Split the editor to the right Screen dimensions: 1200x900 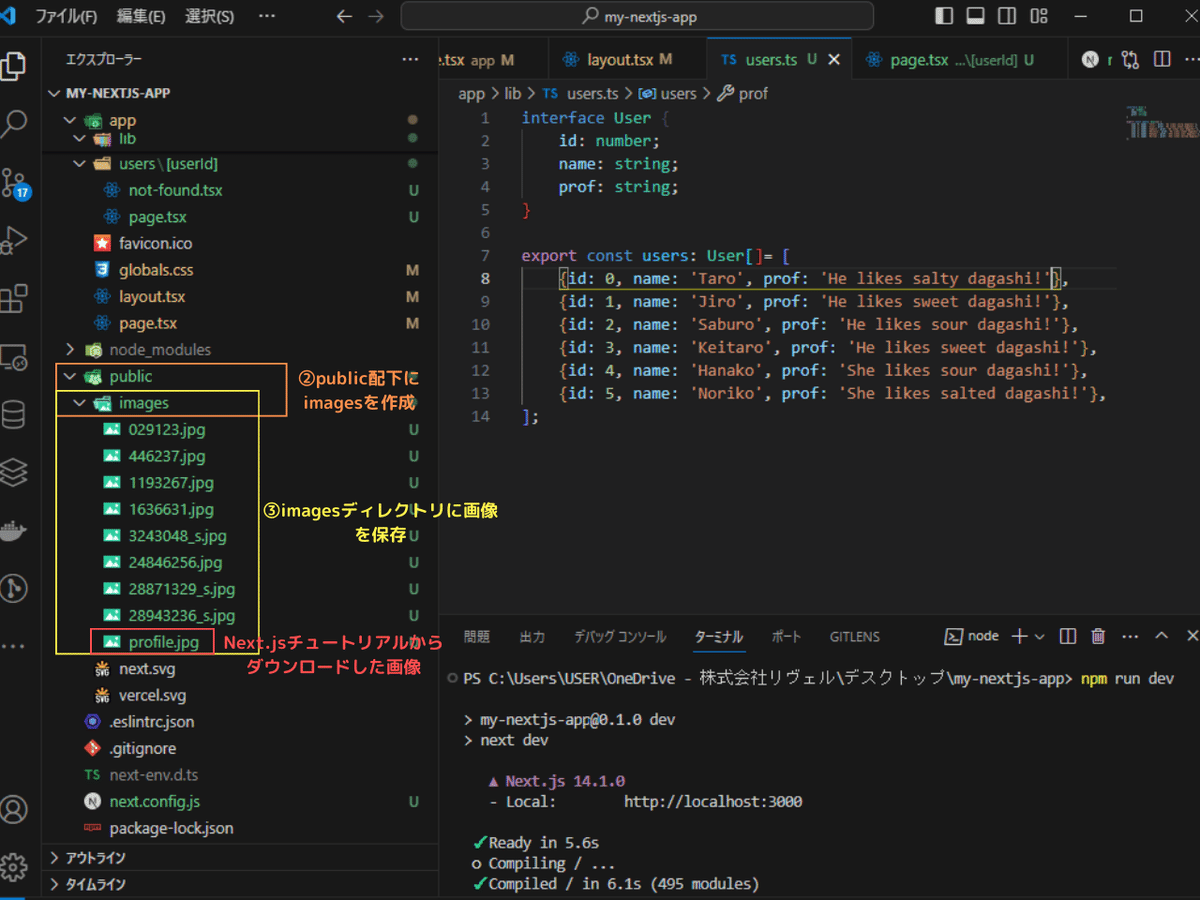[1162, 60]
